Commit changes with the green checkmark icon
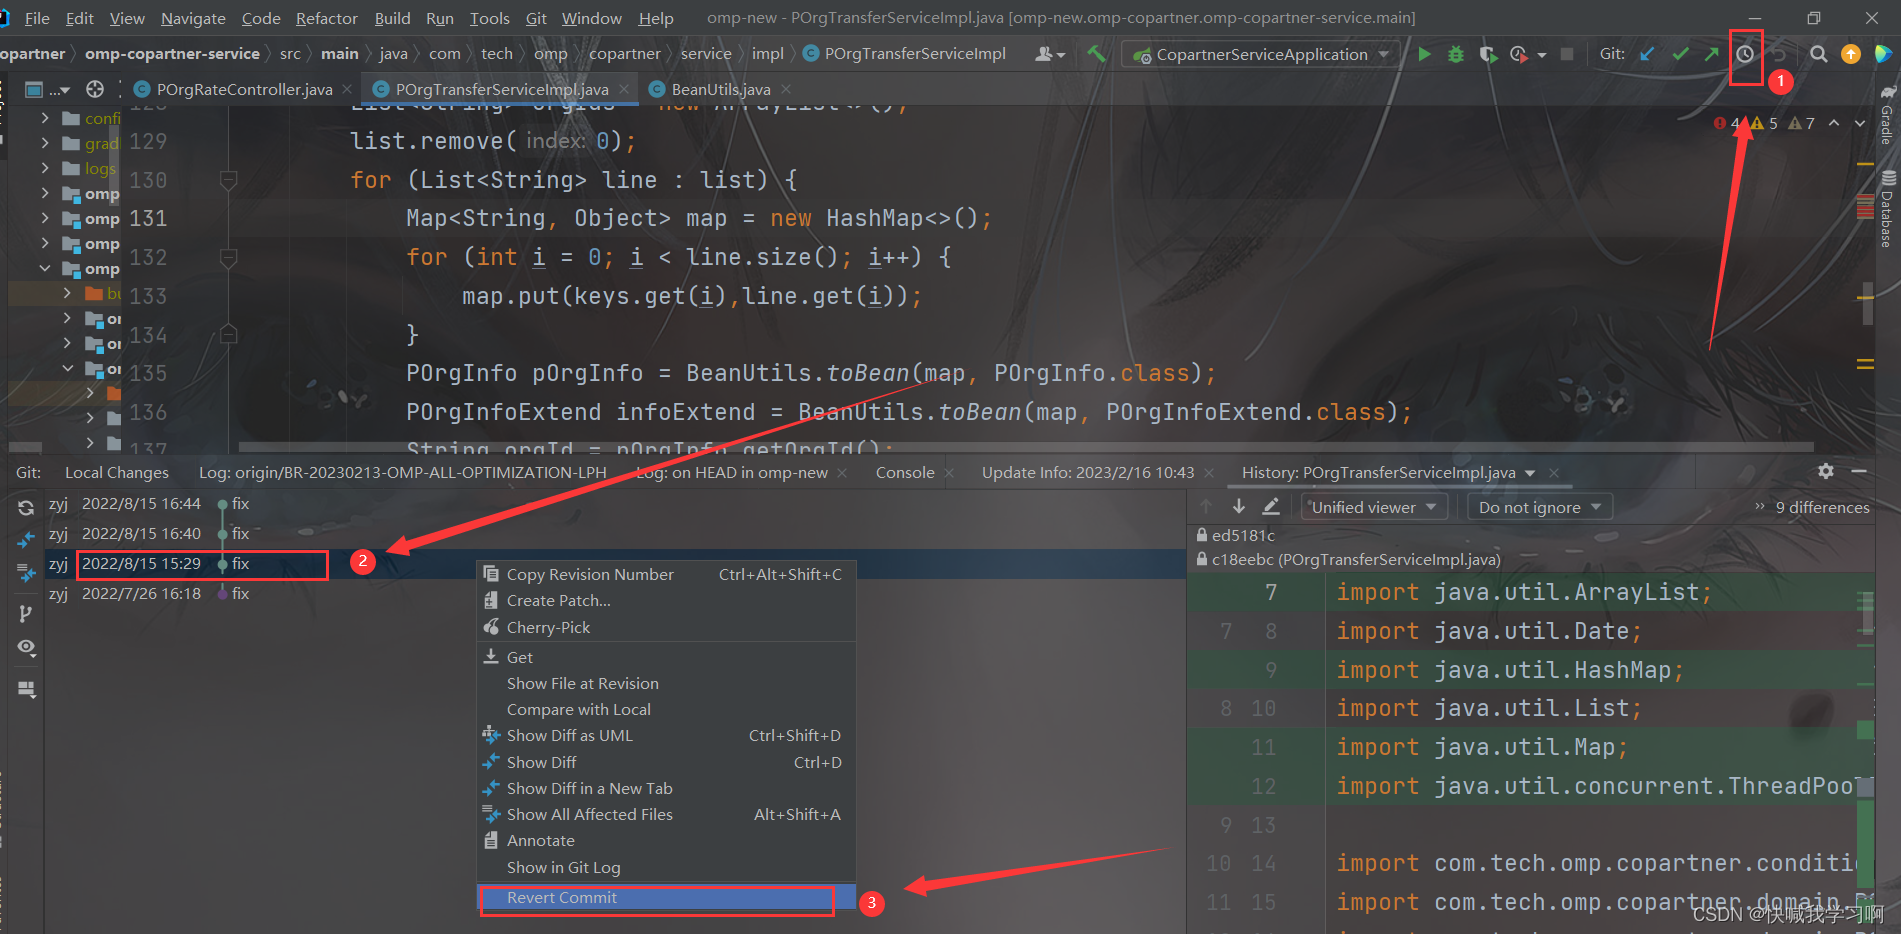This screenshot has width=1901, height=934. [1680, 54]
